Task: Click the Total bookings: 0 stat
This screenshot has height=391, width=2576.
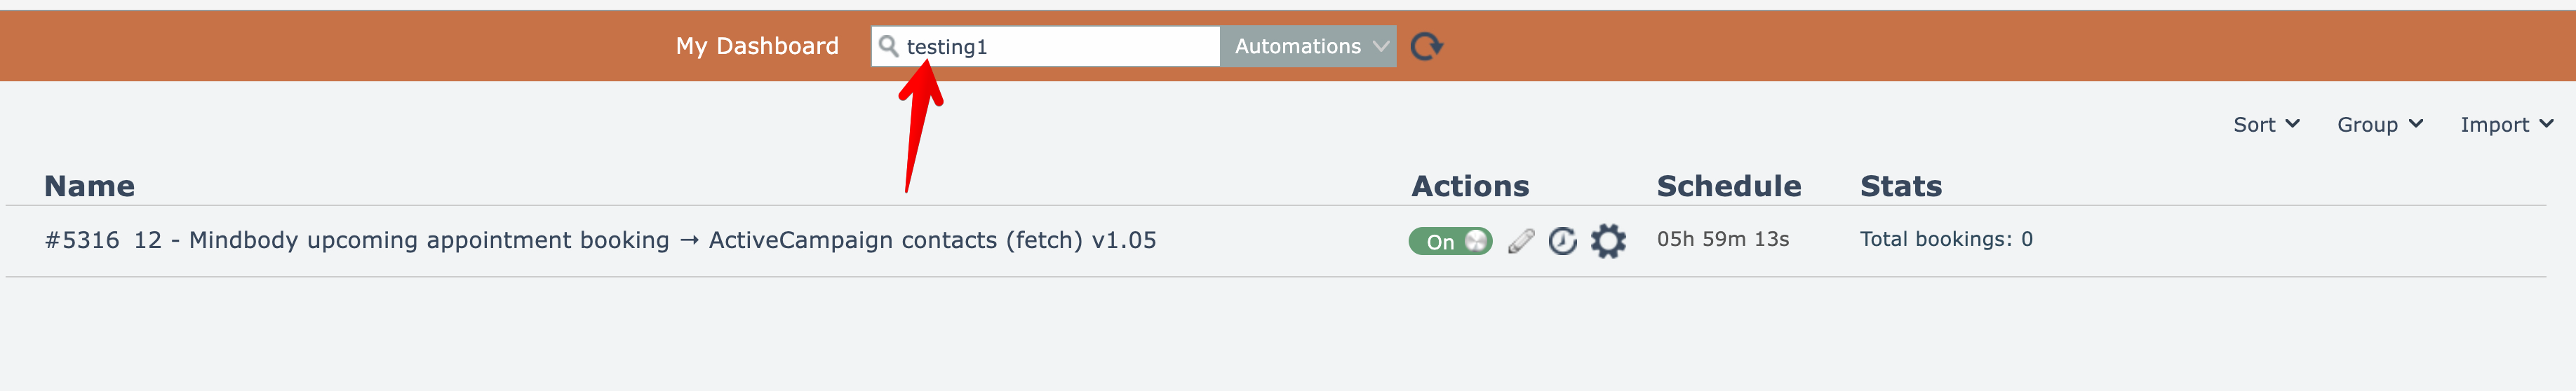Action: pyautogui.click(x=1945, y=239)
